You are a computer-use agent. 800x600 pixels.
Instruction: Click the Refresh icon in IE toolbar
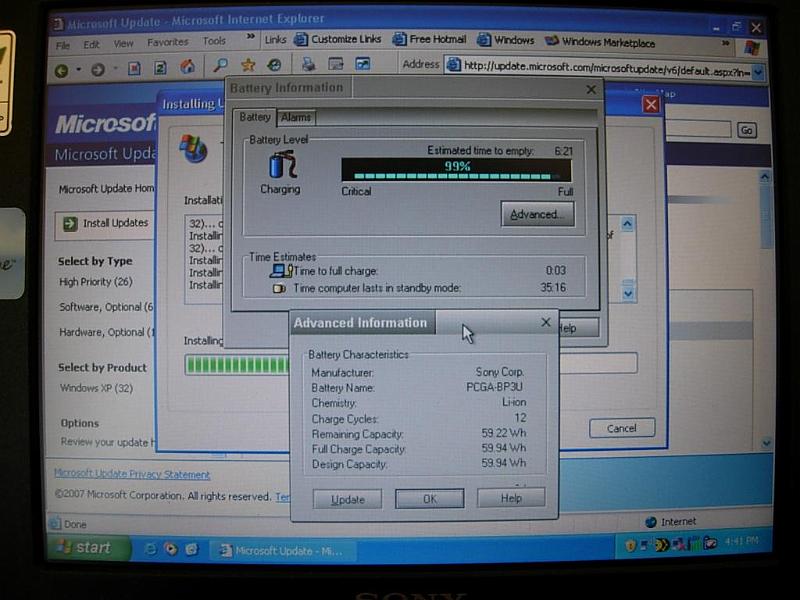coord(160,67)
